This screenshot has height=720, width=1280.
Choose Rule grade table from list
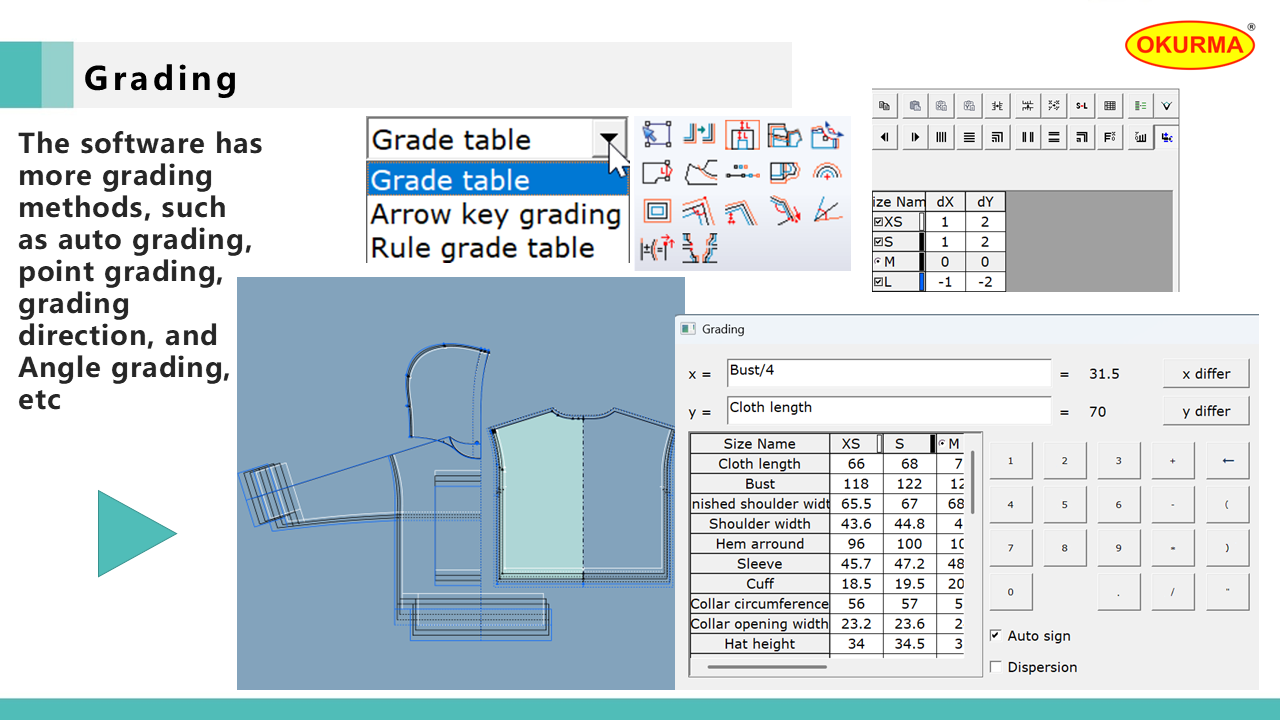483,247
